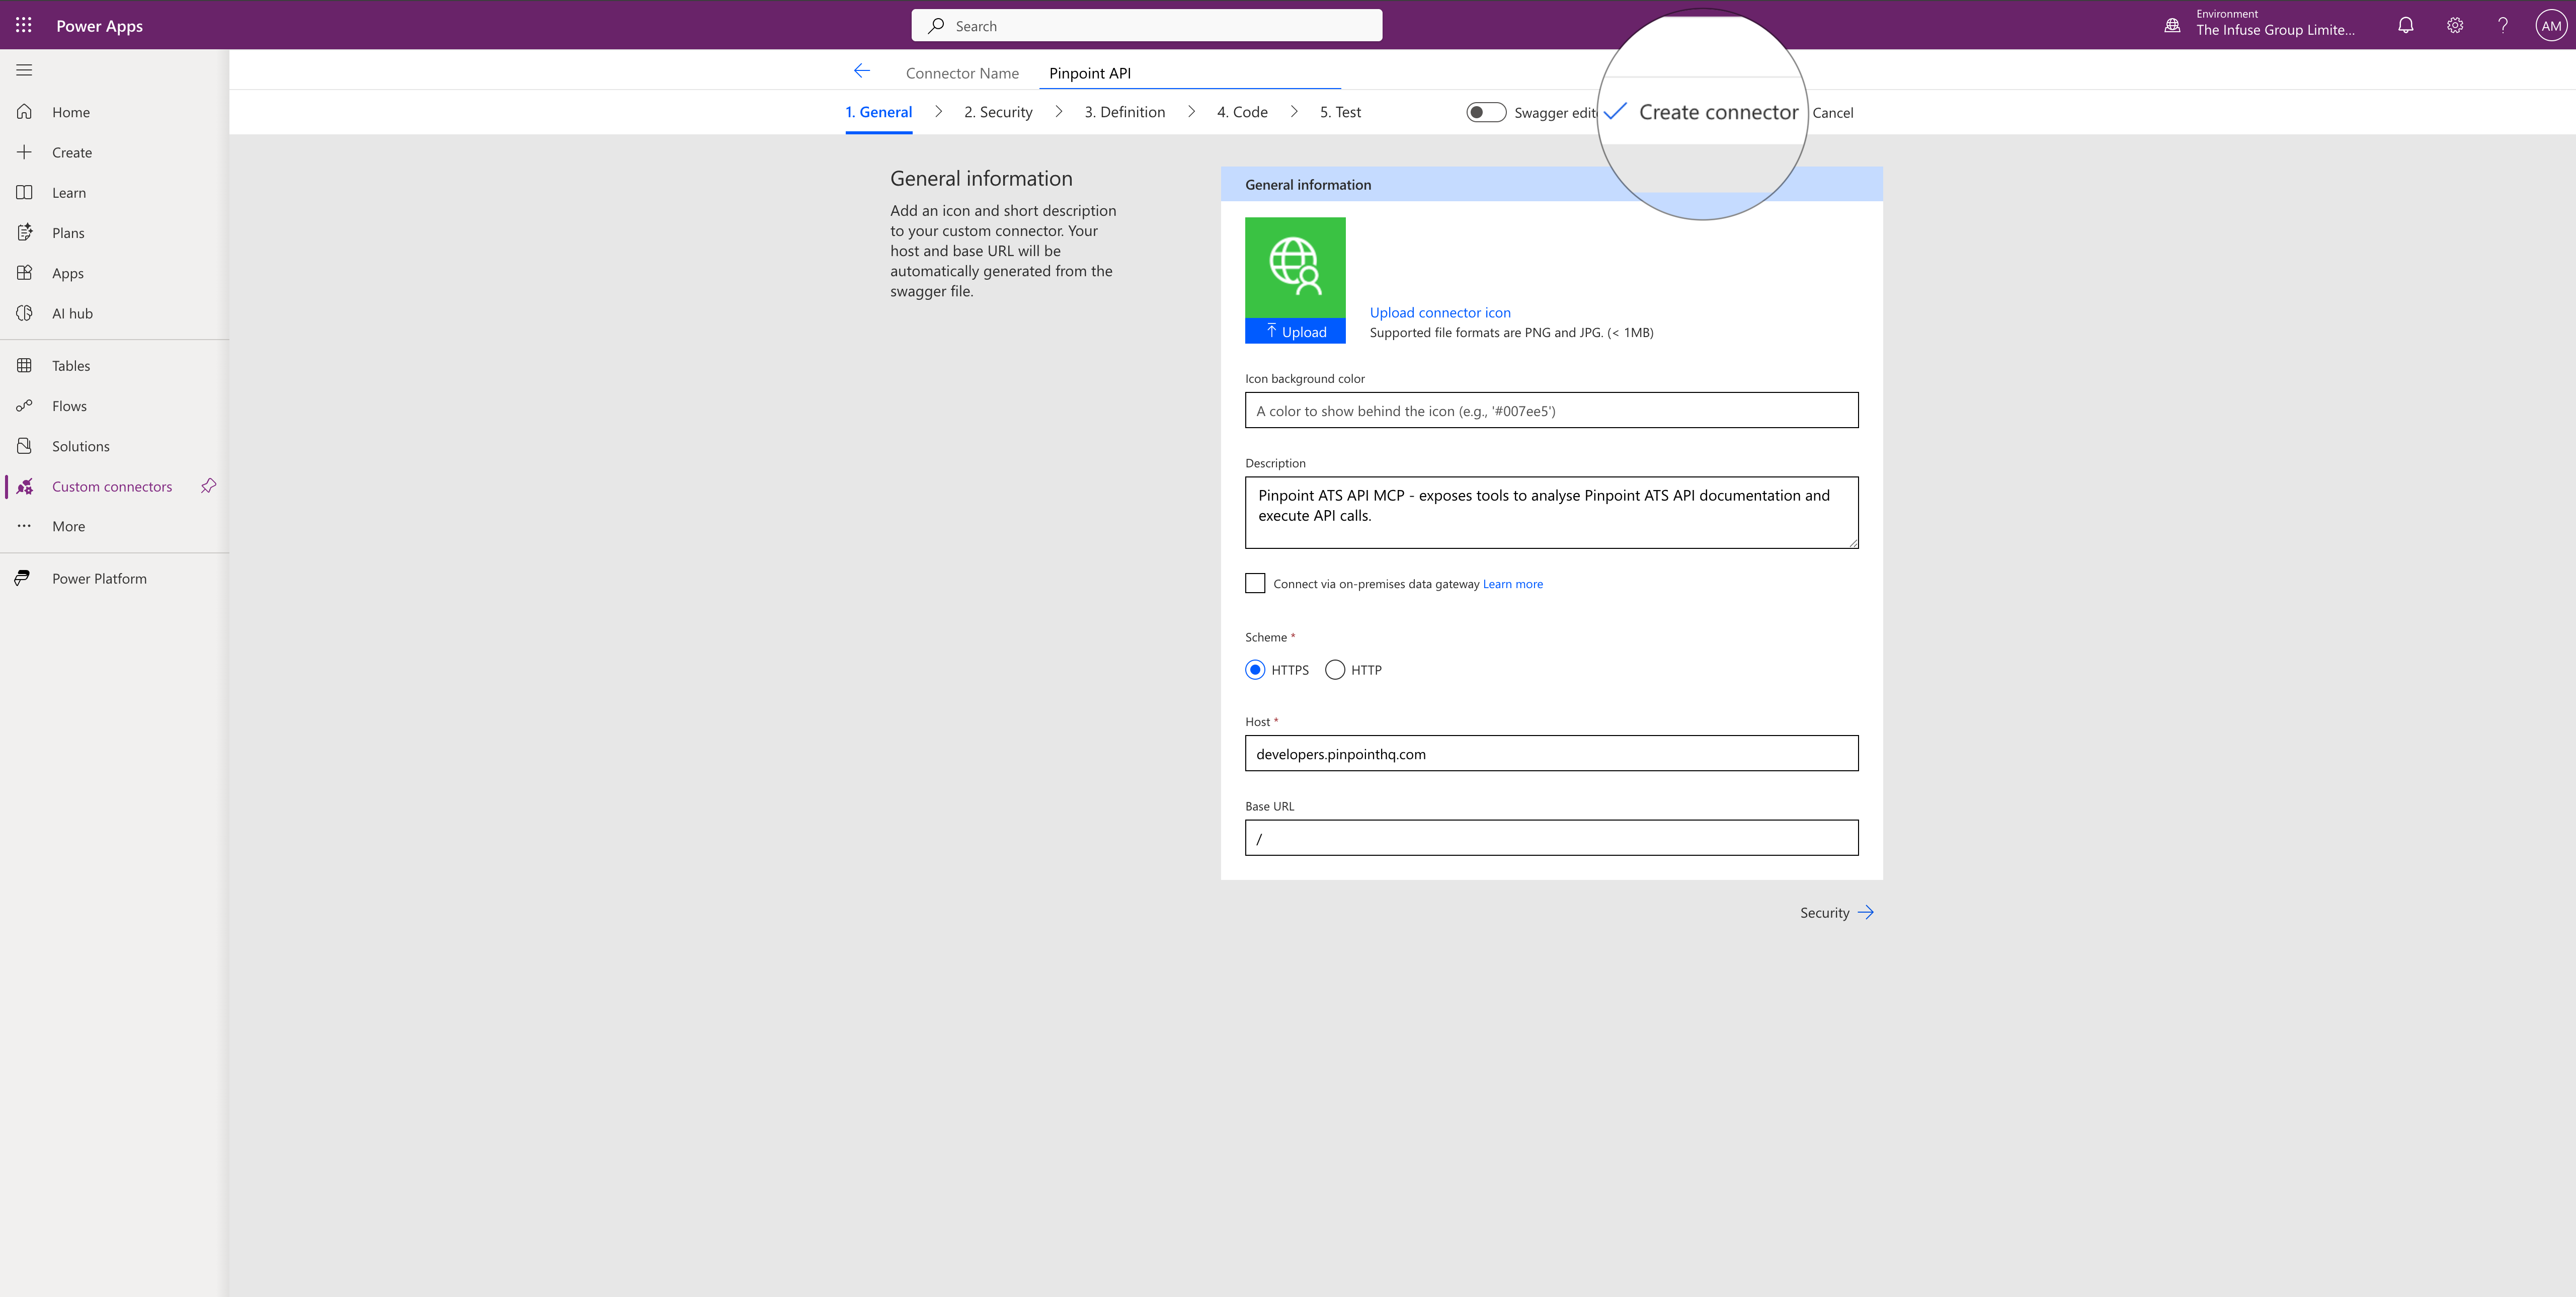Open the app launcher waffle icon
This screenshot has height=1297, width=2576.
coord(24,25)
